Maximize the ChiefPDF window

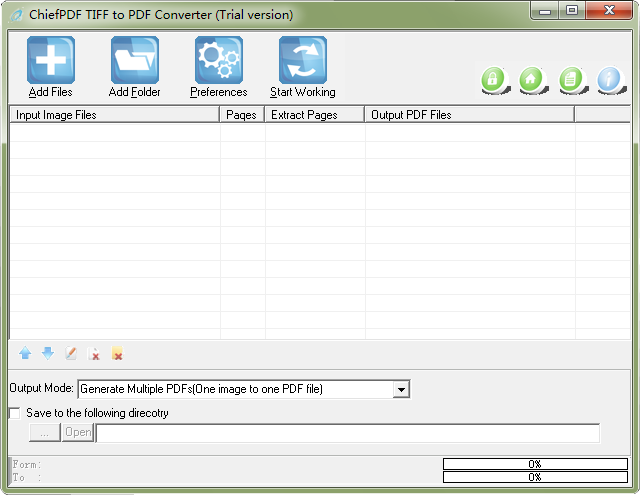point(572,11)
